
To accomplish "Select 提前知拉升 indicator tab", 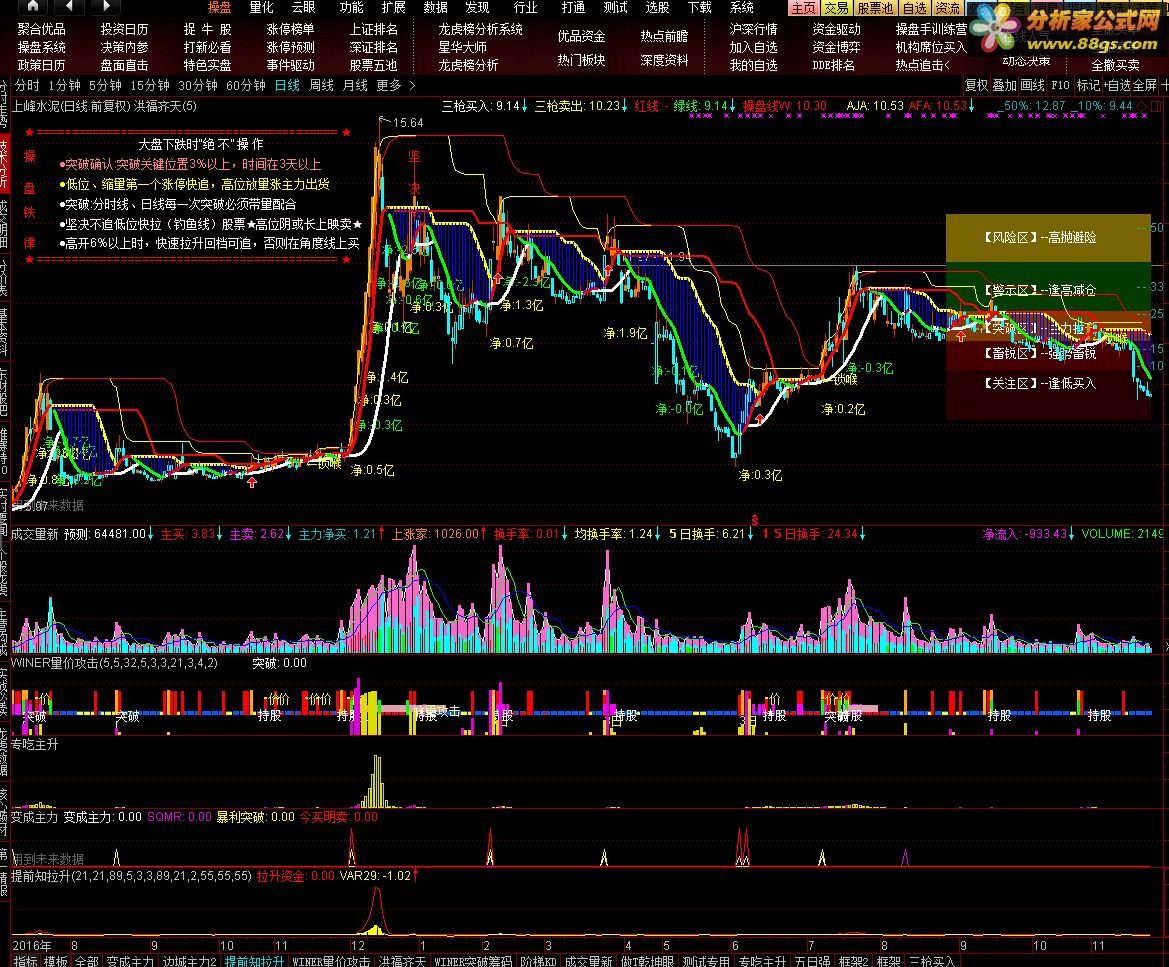I will (x=254, y=961).
